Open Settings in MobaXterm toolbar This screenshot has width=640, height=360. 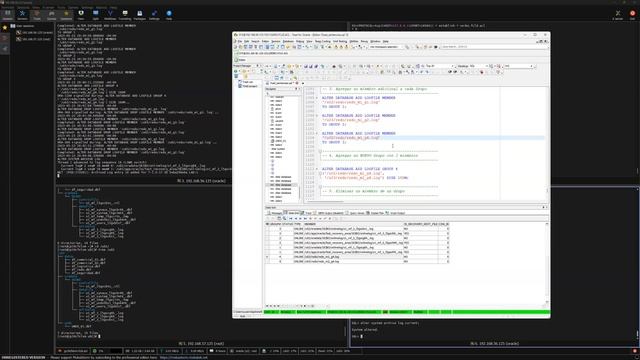pyautogui.click(x=154, y=15)
